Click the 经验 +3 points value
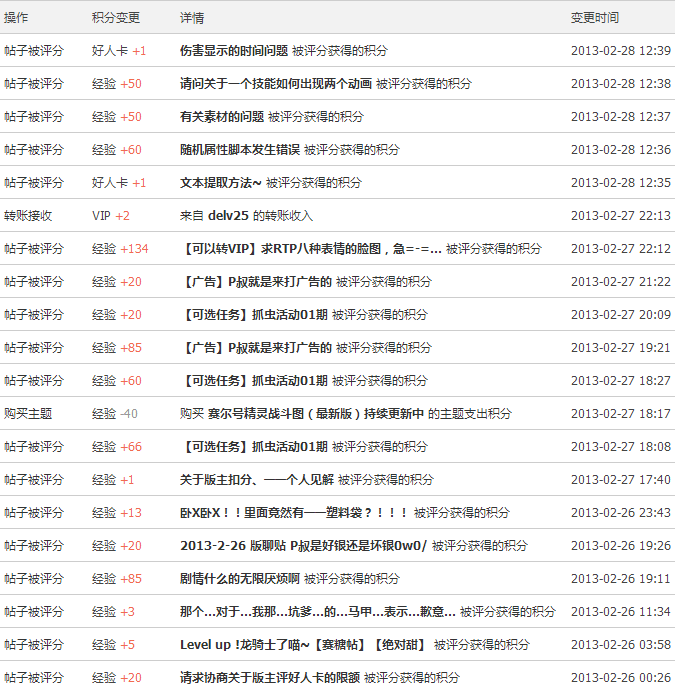The width and height of the screenshot is (676, 693). point(113,612)
